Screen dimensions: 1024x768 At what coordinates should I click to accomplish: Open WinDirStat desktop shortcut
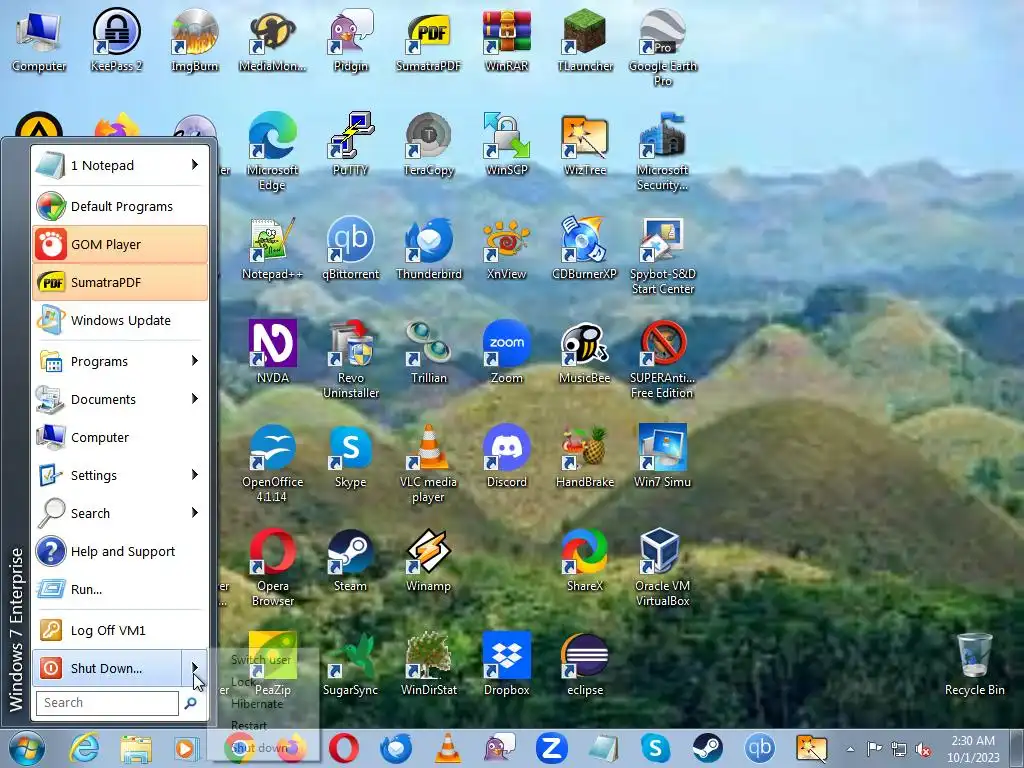pos(428,664)
